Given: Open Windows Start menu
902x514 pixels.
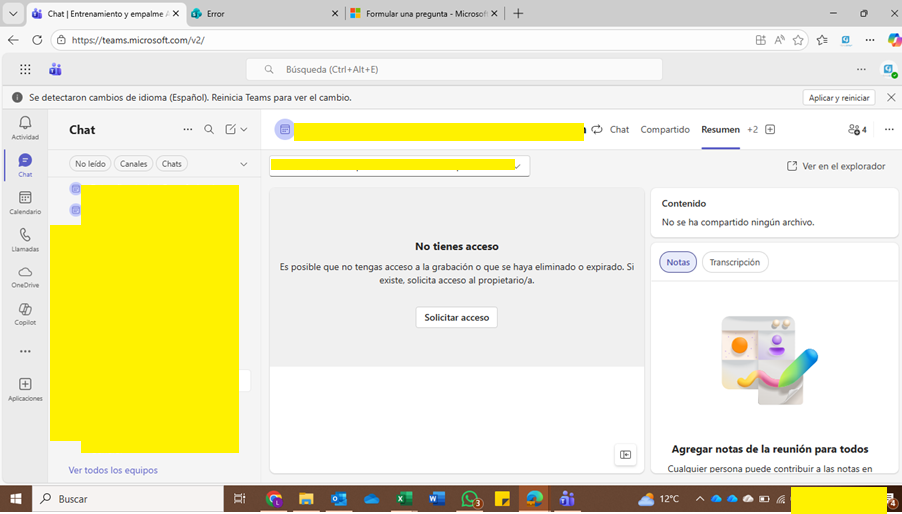Looking at the screenshot, I should click(16, 499).
